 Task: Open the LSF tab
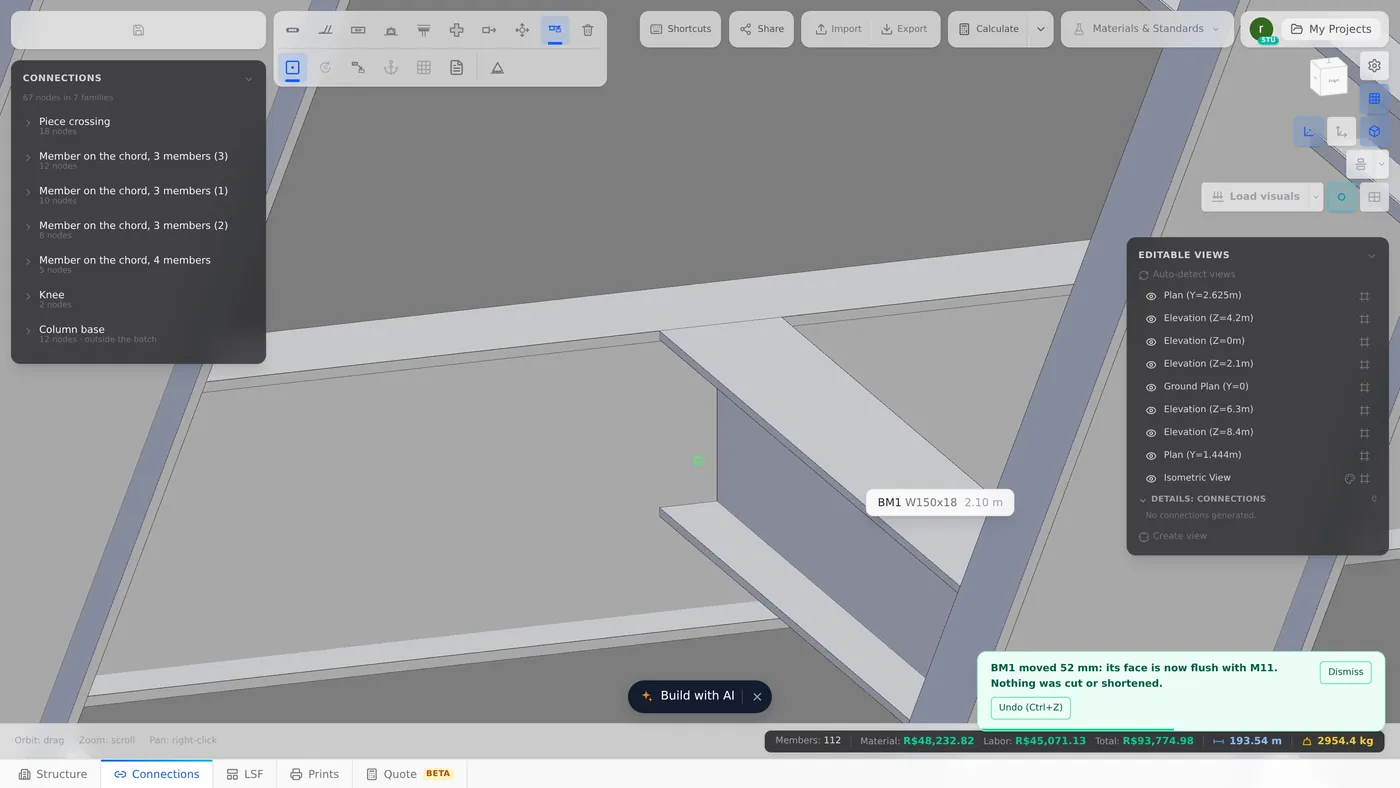(x=245, y=774)
